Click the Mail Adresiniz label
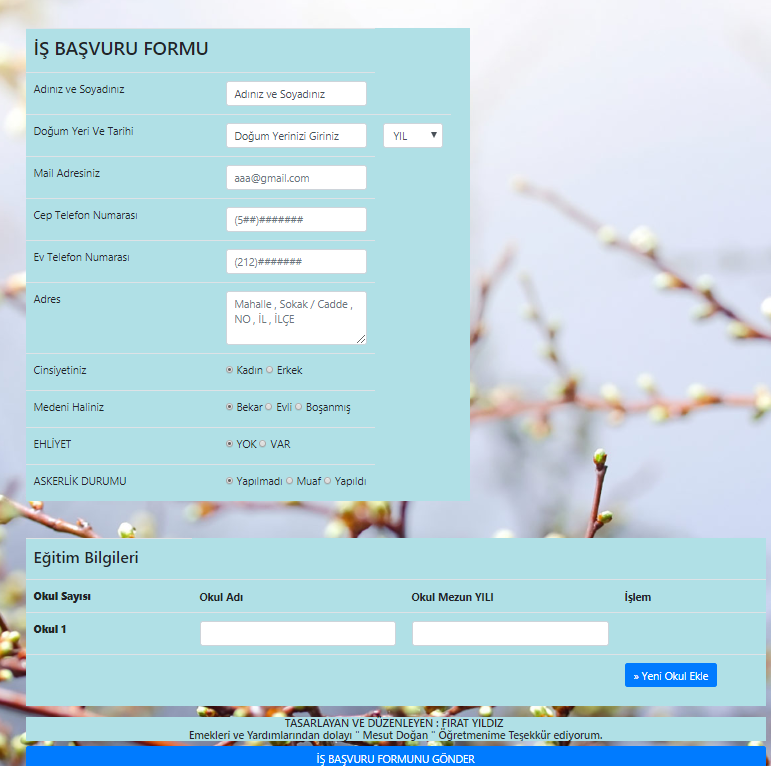This screenshot has width=771, height=766. pyautogui.click(x=67, y=173)
